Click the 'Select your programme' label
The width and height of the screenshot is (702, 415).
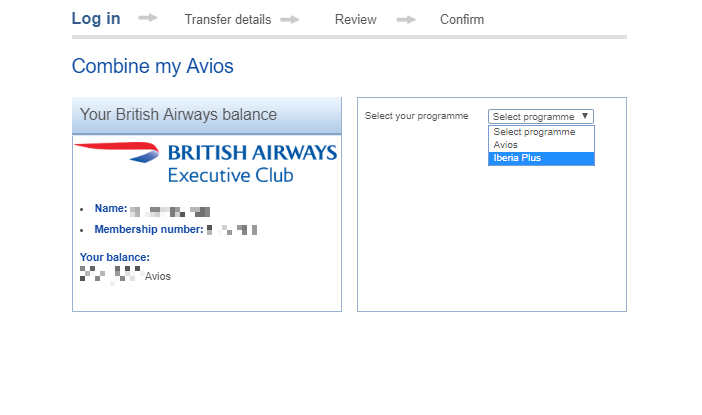coord(416,116)
